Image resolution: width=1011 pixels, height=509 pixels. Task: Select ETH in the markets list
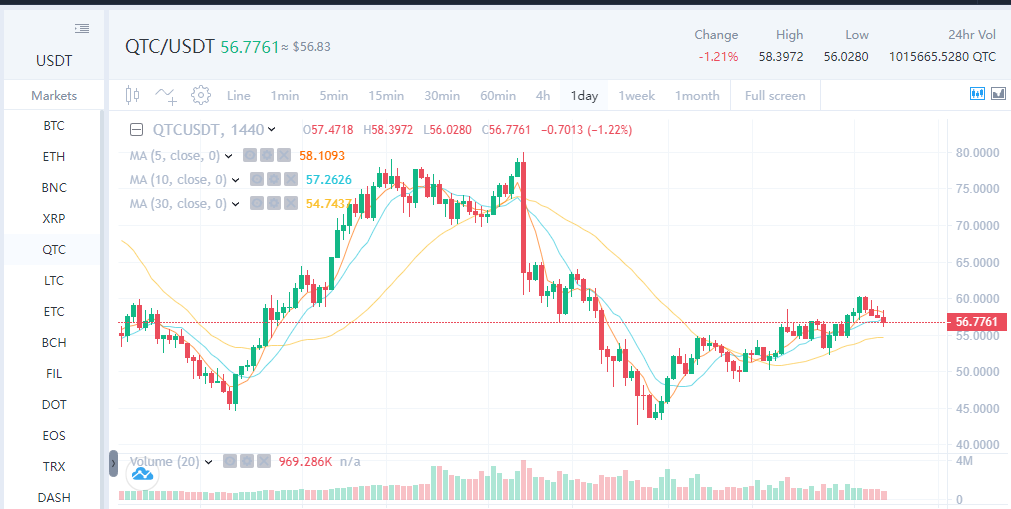tap(54, 157)
